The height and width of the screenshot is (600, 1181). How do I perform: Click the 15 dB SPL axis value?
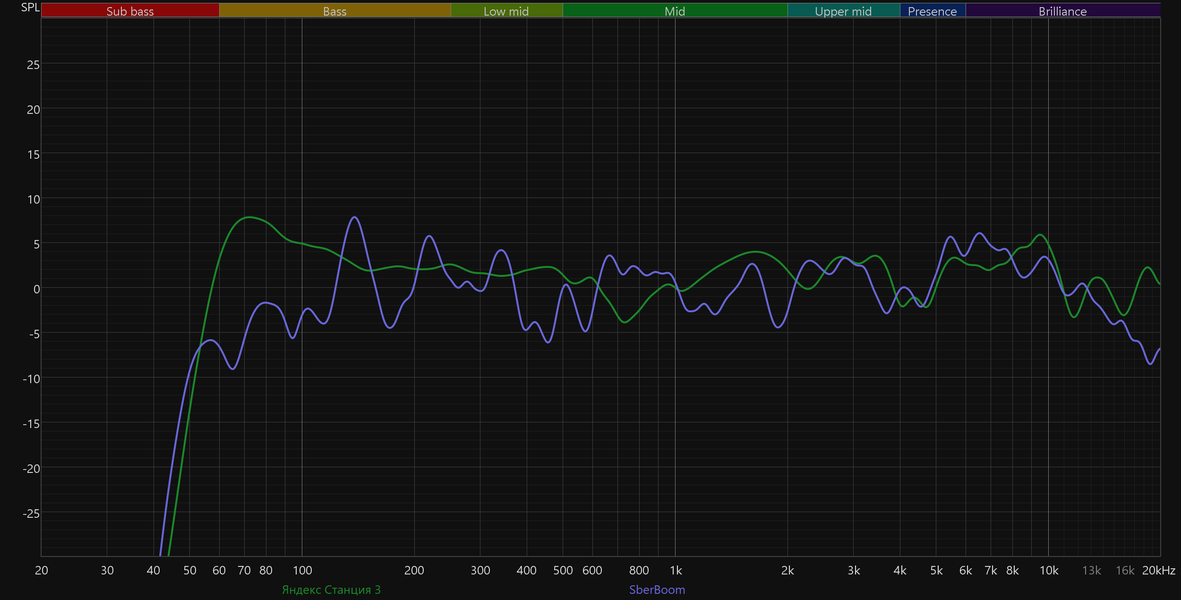click(x=33, y=154)
